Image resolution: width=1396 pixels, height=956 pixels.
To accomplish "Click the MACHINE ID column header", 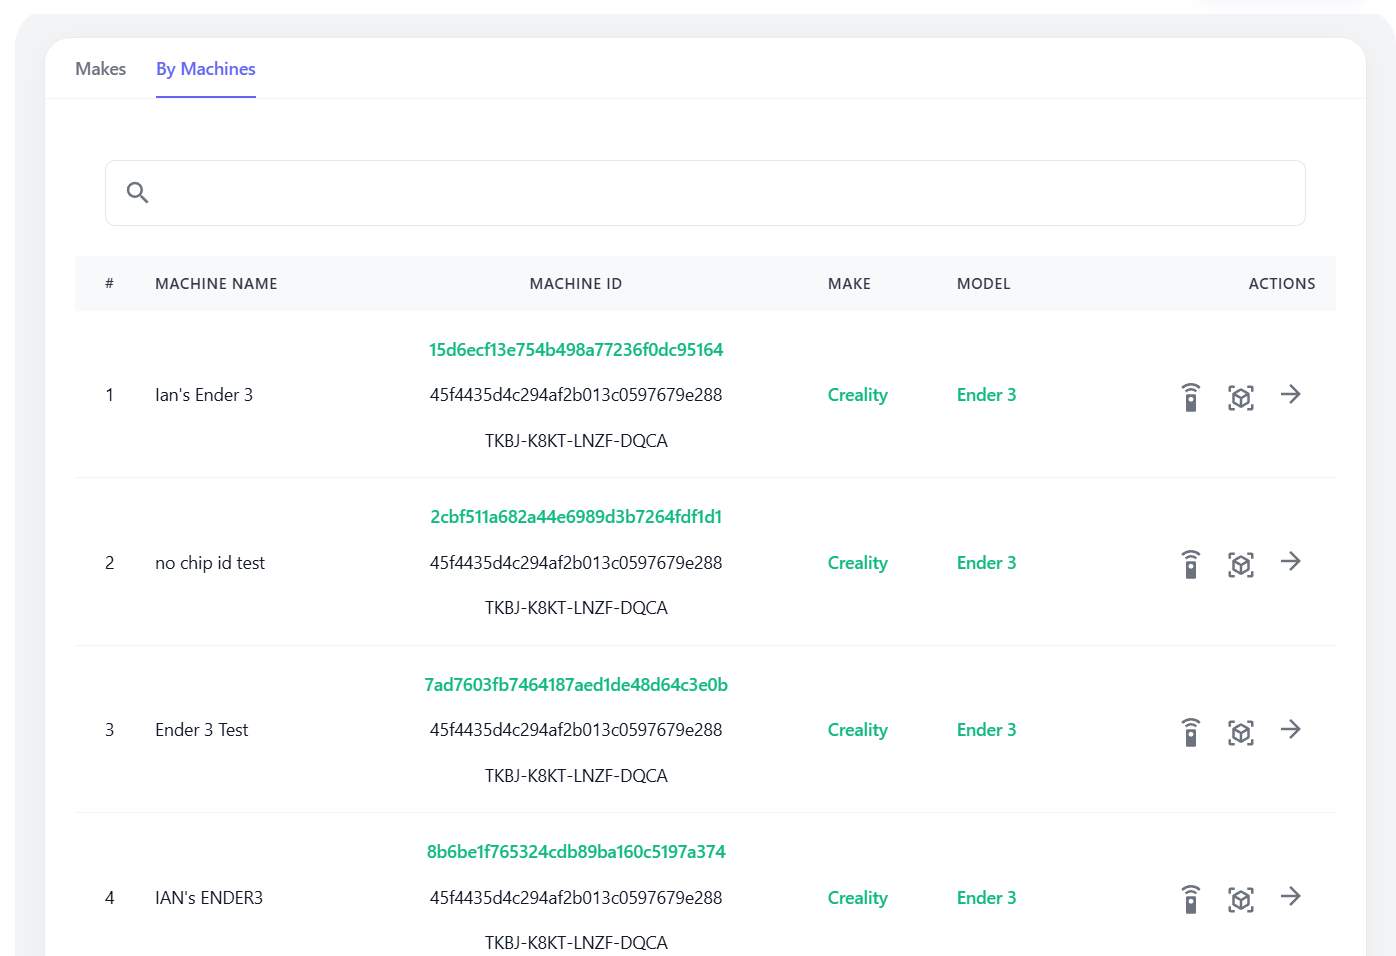I will coord(576,284).
